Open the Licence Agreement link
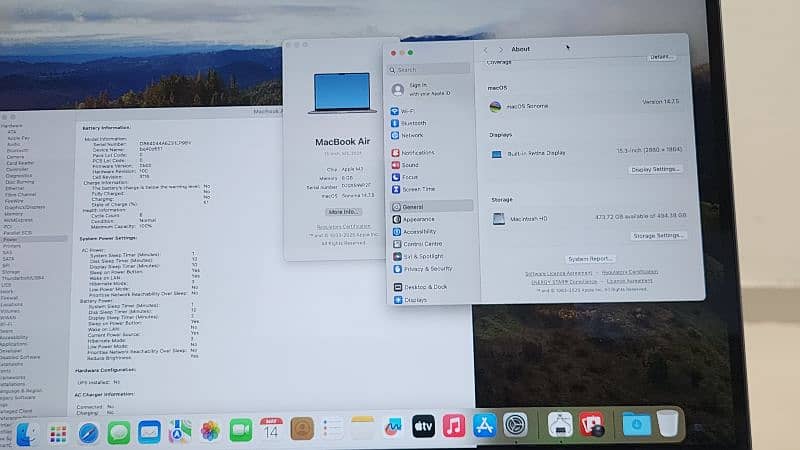The width and height of the screenshot is (800, 450). pos(630,281)
